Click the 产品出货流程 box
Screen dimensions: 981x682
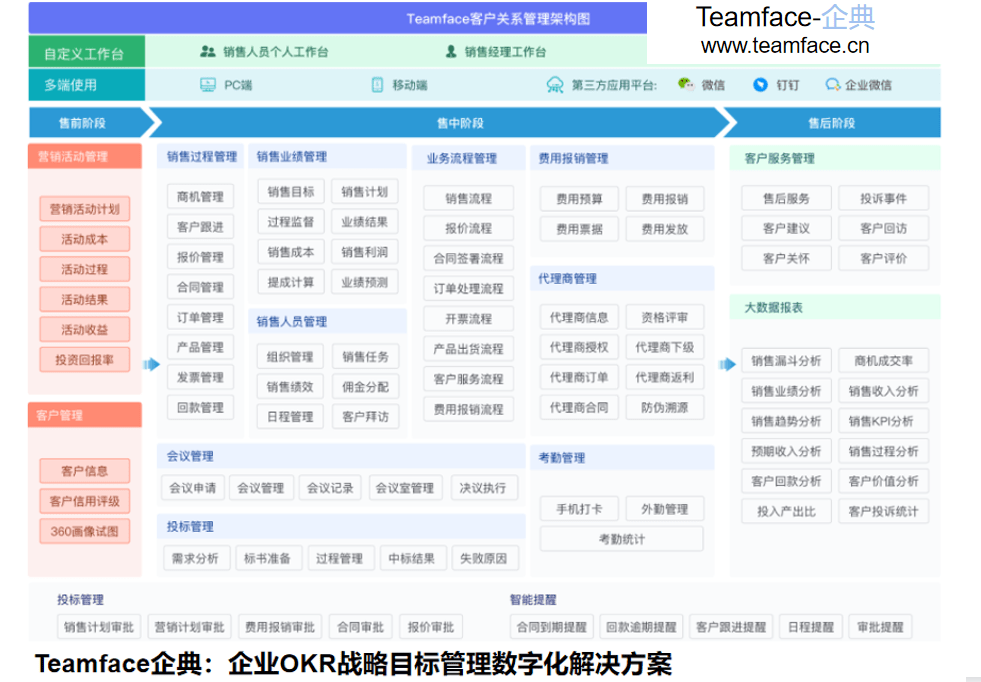[x=469, y=349]
